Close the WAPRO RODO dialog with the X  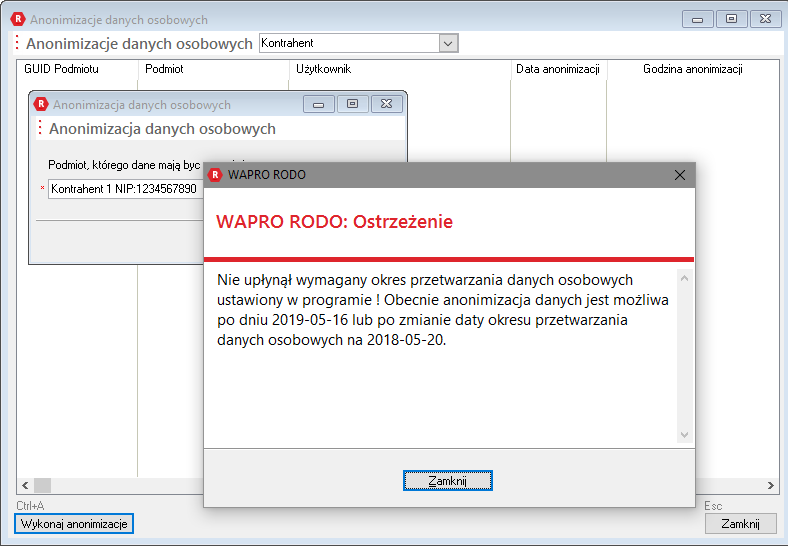pyautogui.click(x=679, y=175)
